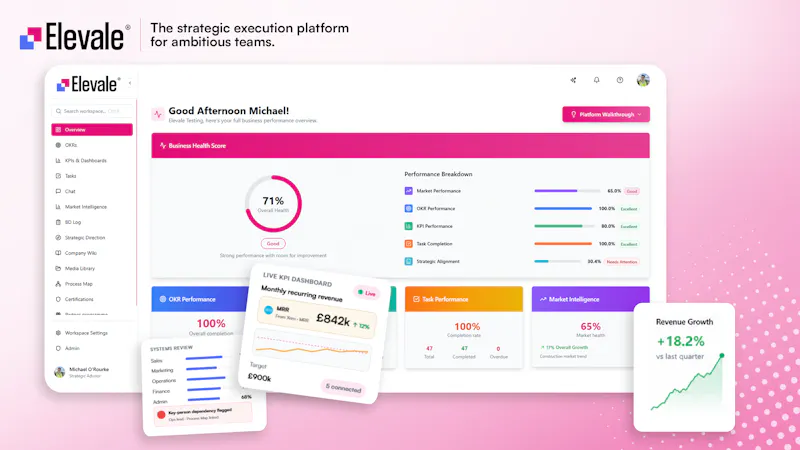This screenshot has width=800, height=450.
Task: Open user avatar in top right
Action: 643,80
